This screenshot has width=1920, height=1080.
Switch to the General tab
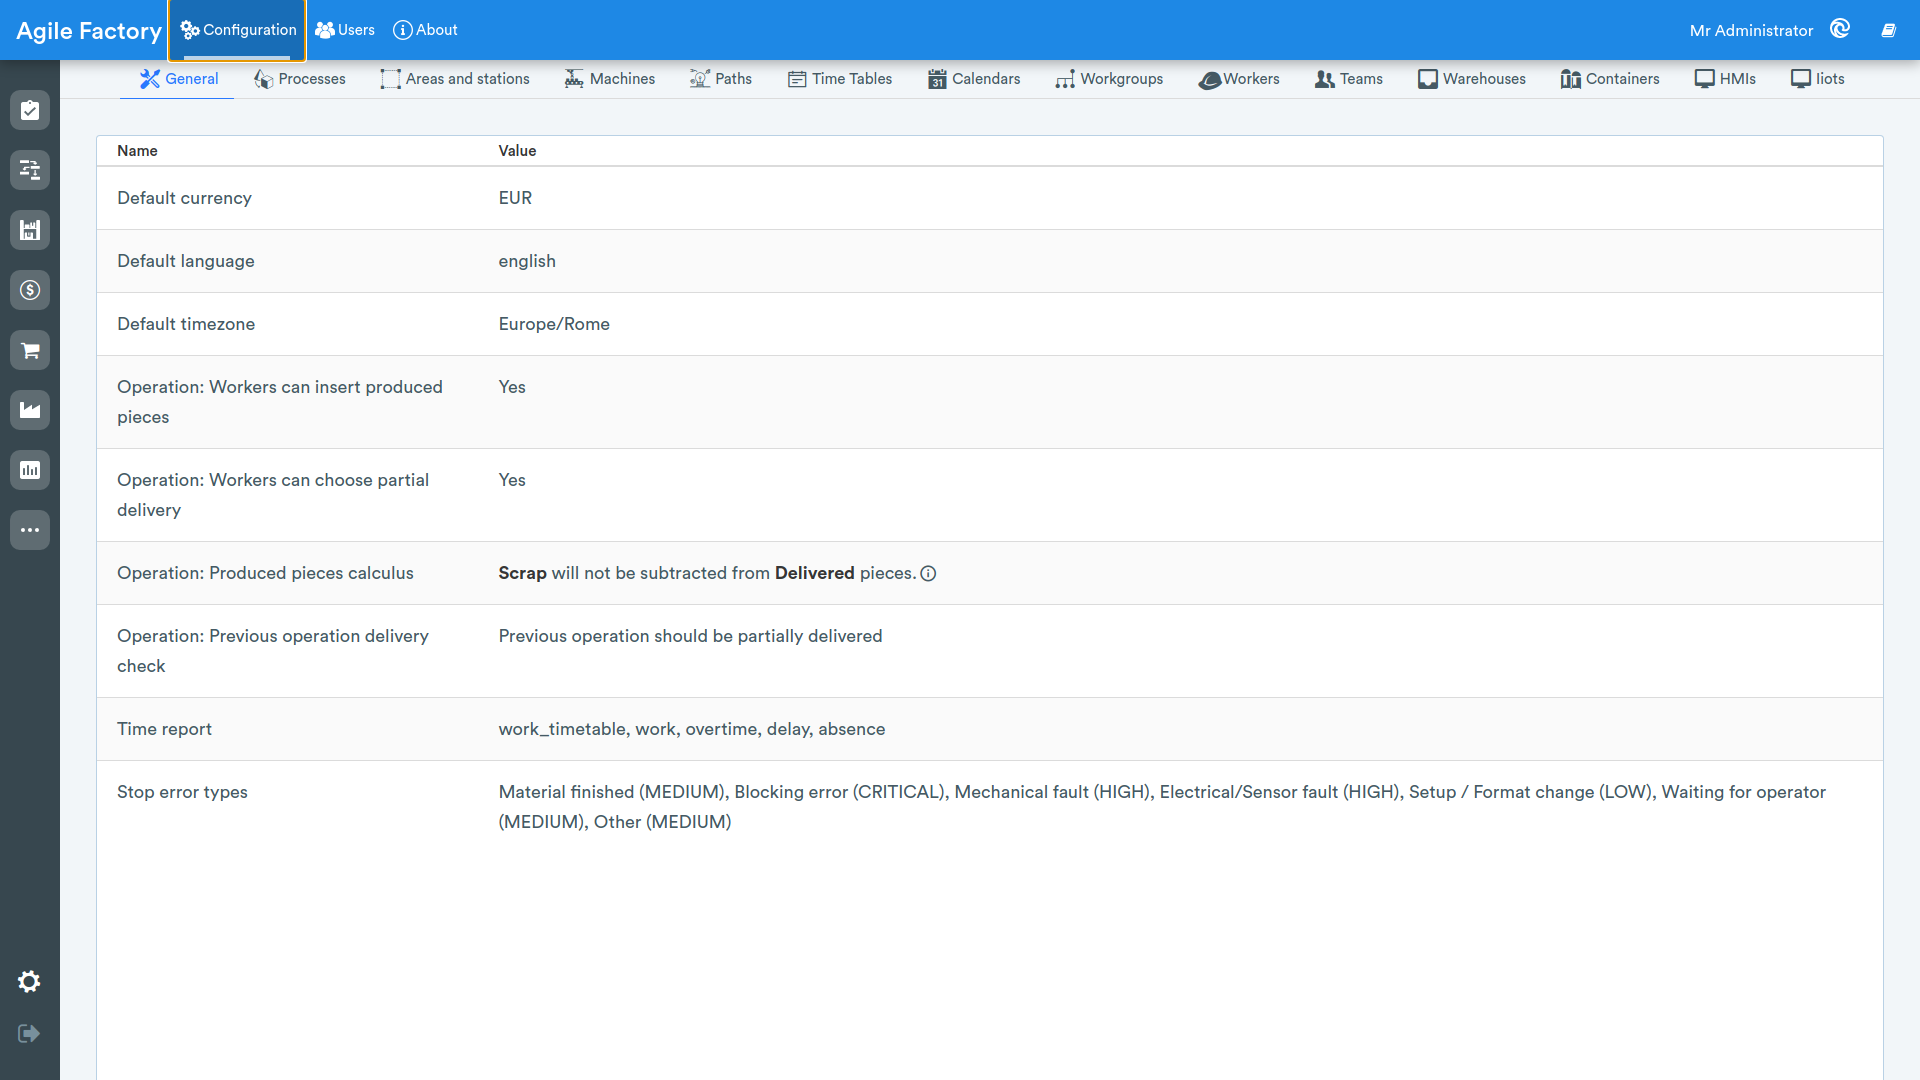(x=178, y=79)
